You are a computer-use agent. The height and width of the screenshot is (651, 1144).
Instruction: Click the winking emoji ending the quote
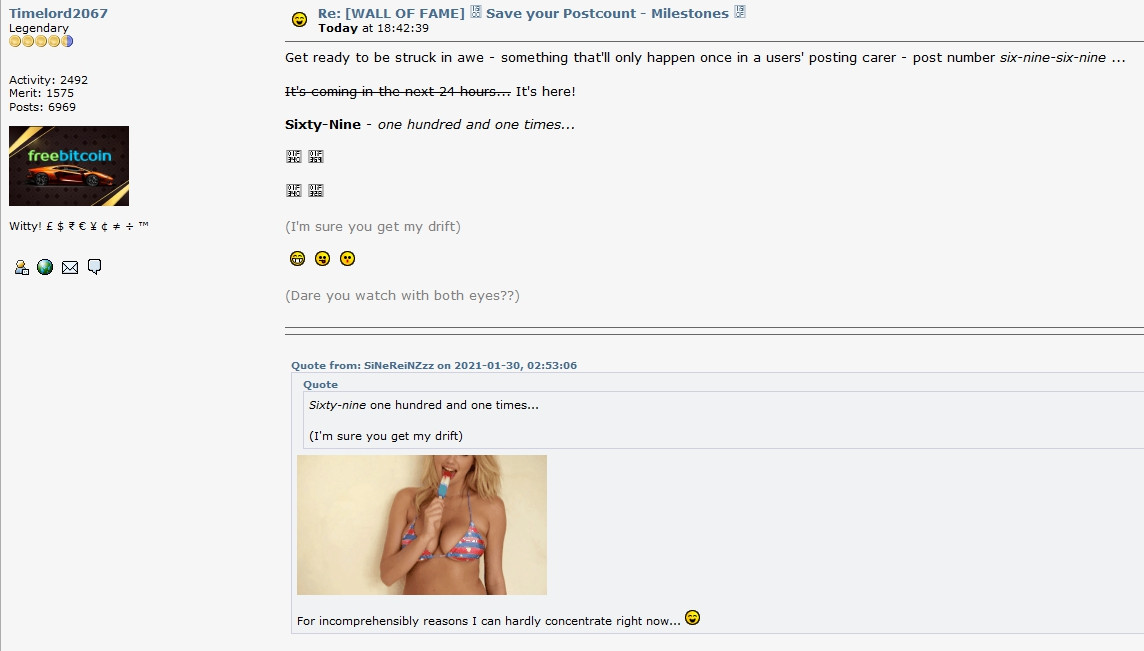(x=692, y=618)
